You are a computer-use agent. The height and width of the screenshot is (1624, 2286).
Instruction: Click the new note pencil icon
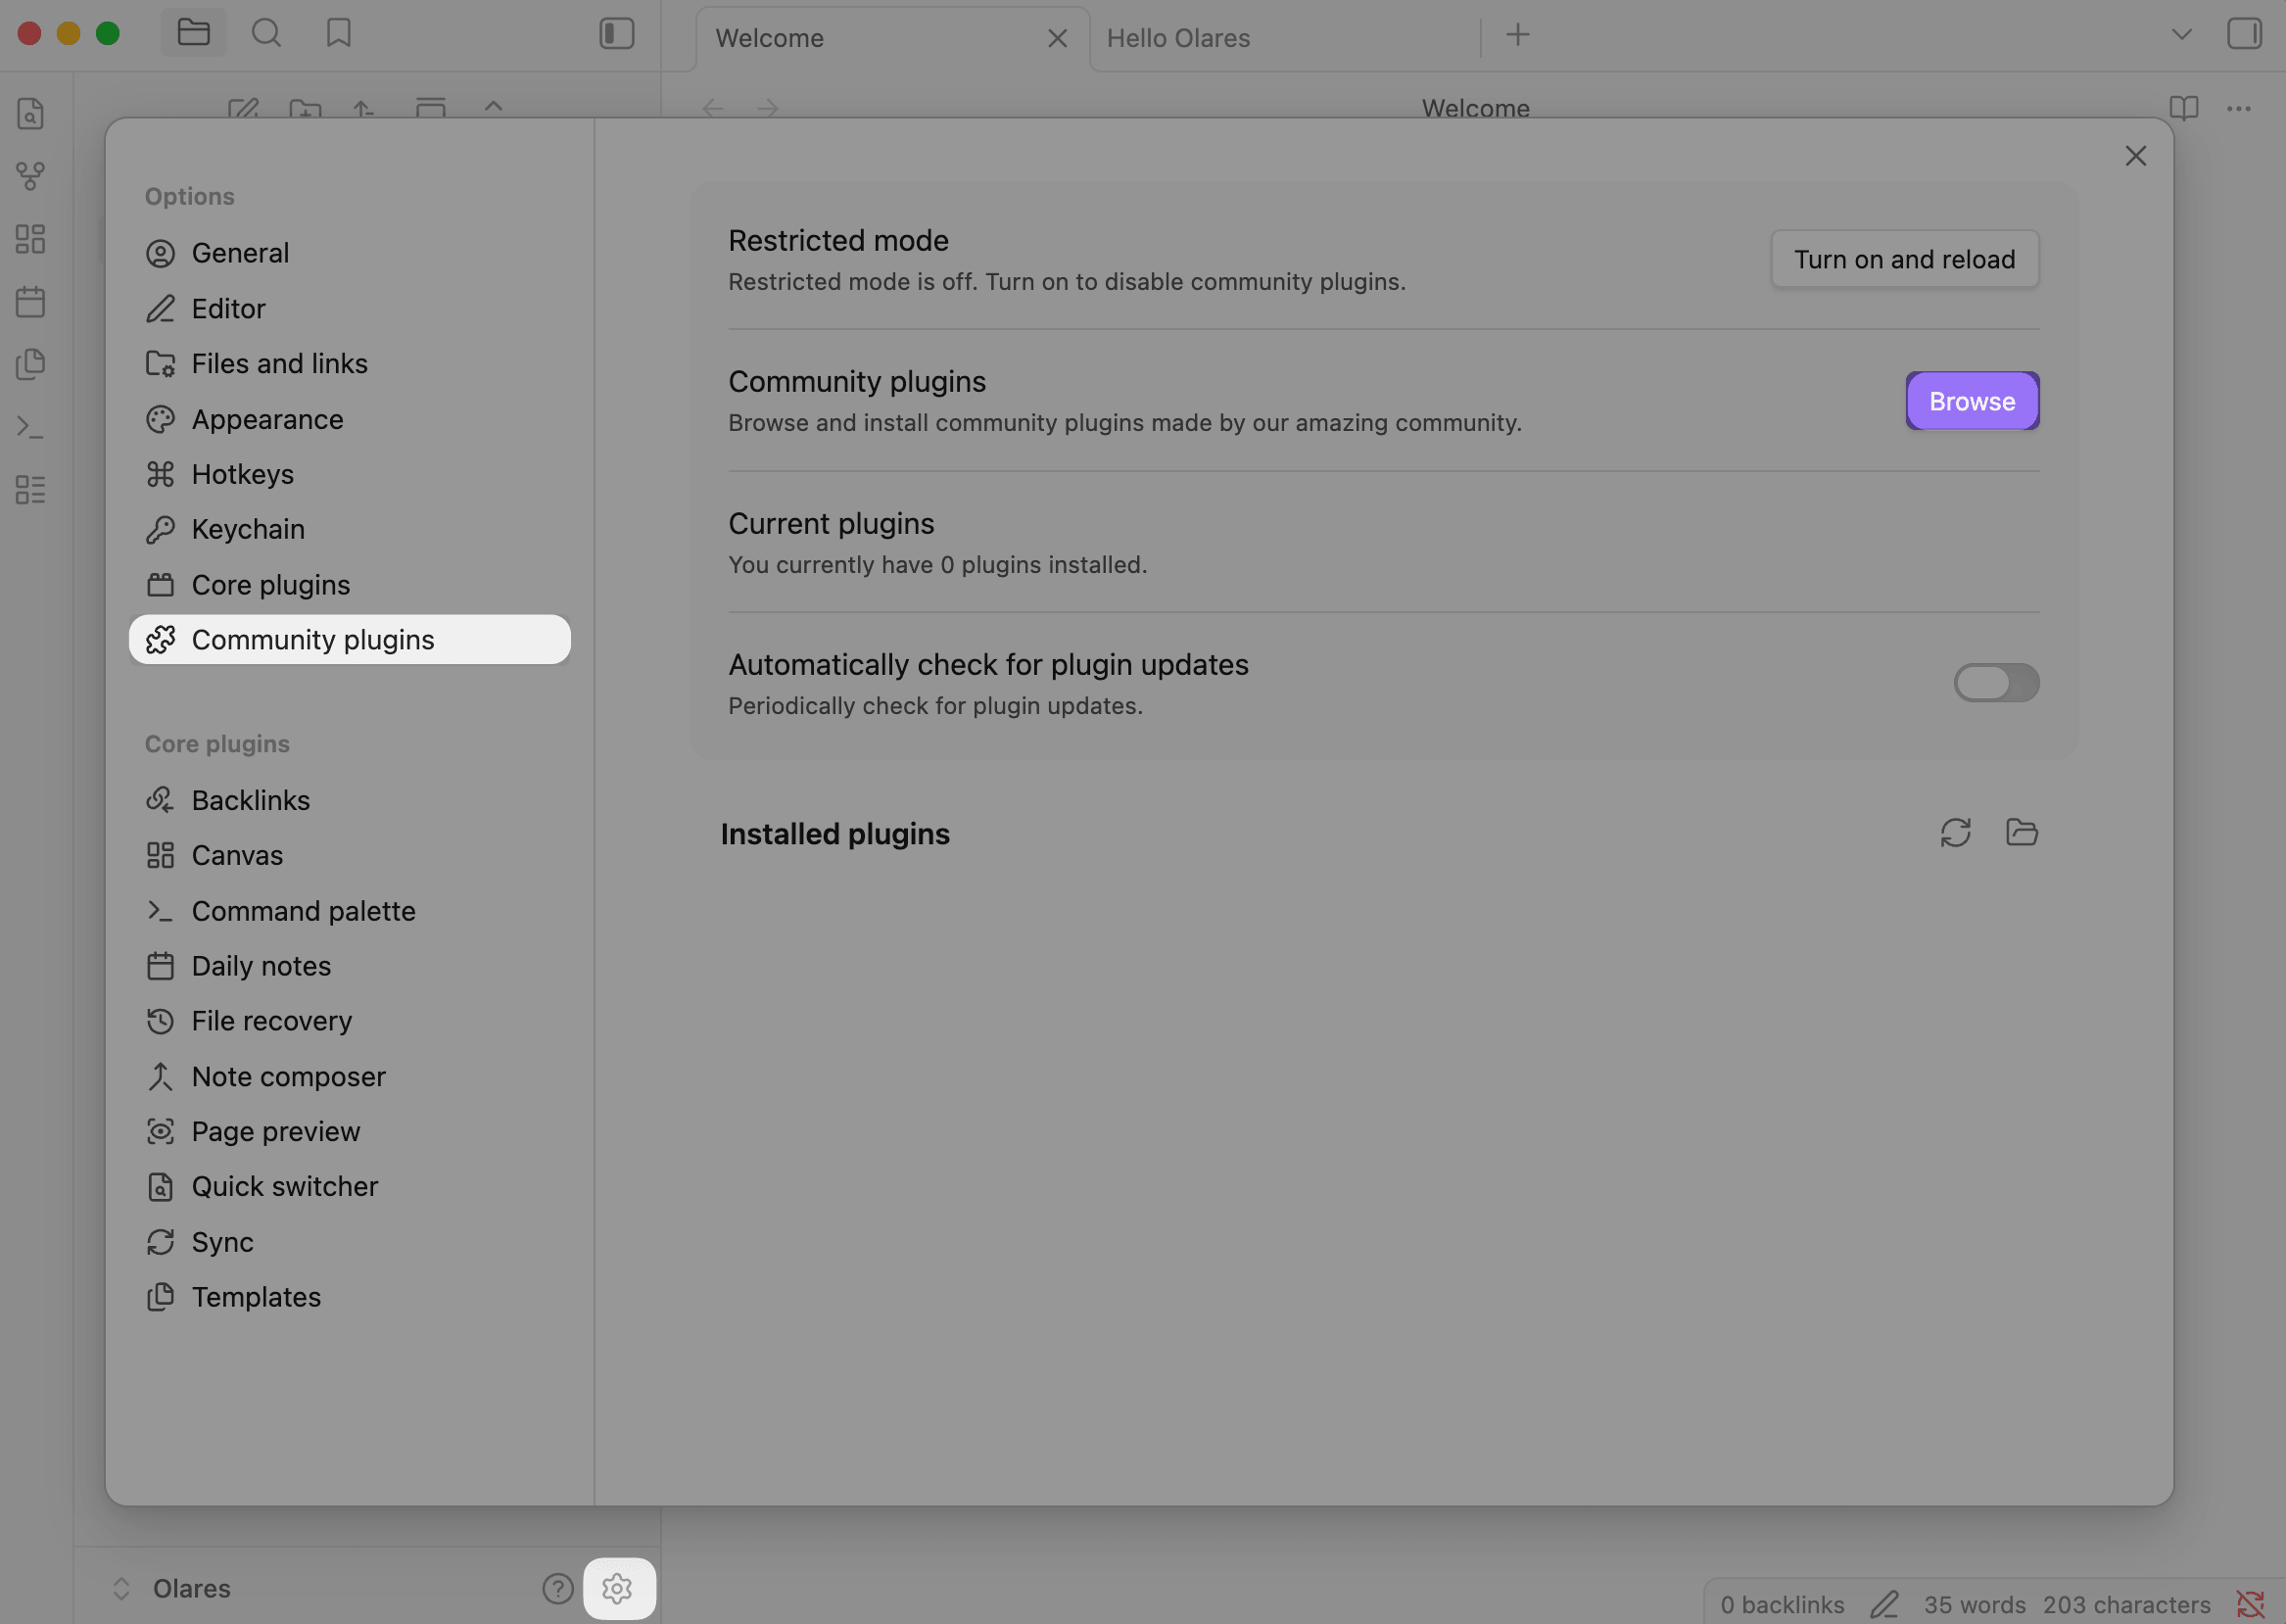pos(243,108)
